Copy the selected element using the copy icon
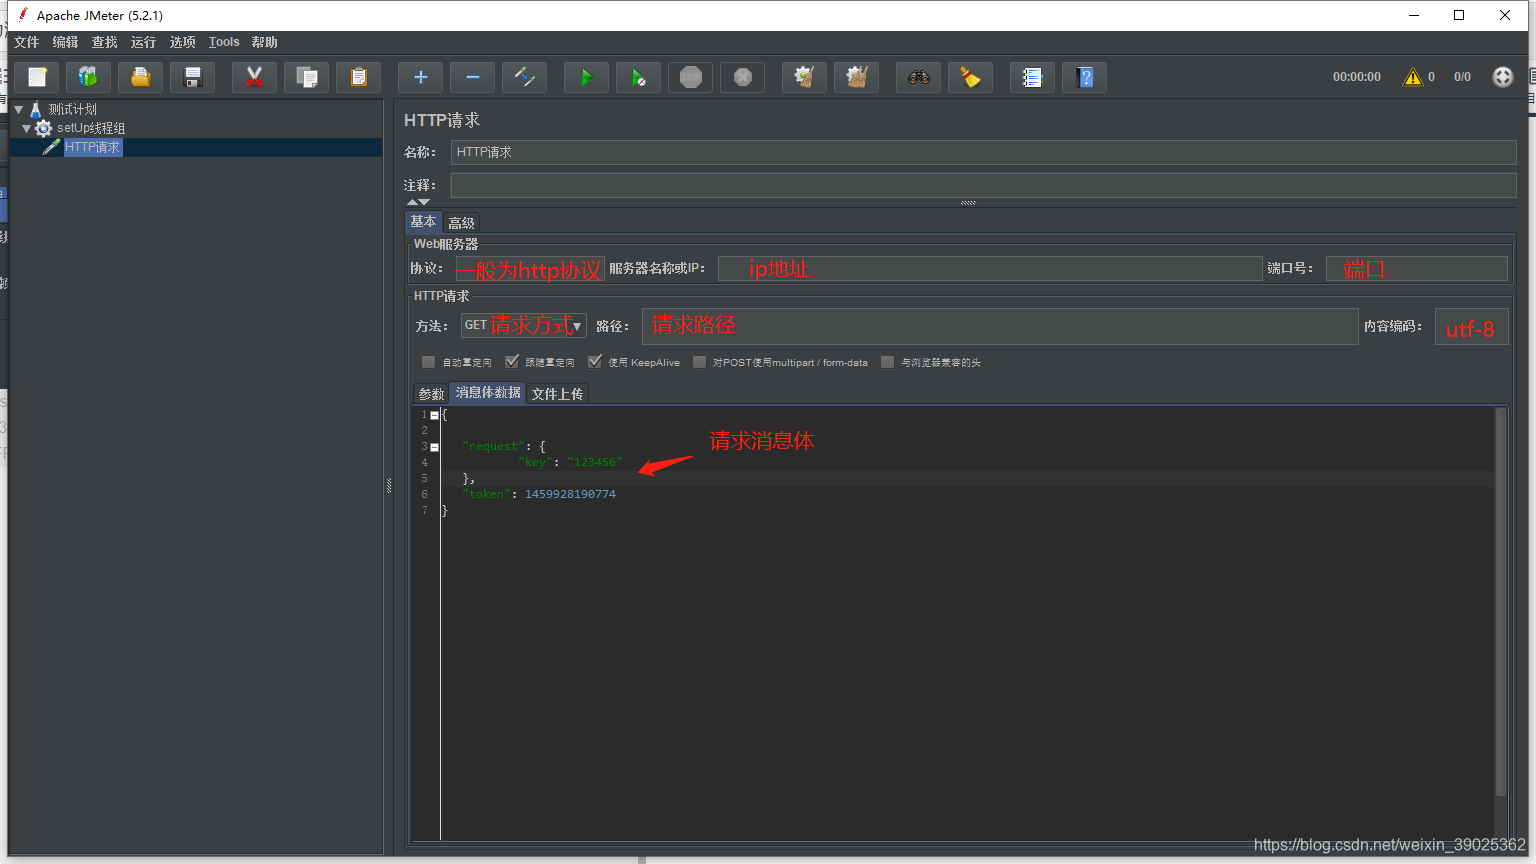 click(307, 77)
